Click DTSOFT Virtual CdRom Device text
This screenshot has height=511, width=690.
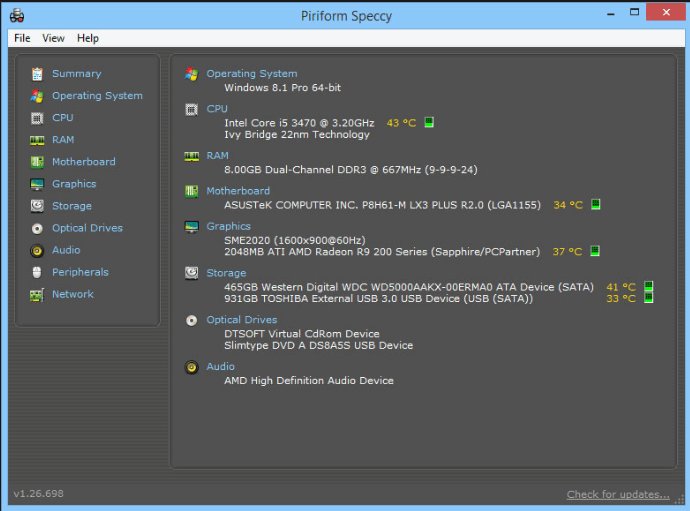coord(302,334)
